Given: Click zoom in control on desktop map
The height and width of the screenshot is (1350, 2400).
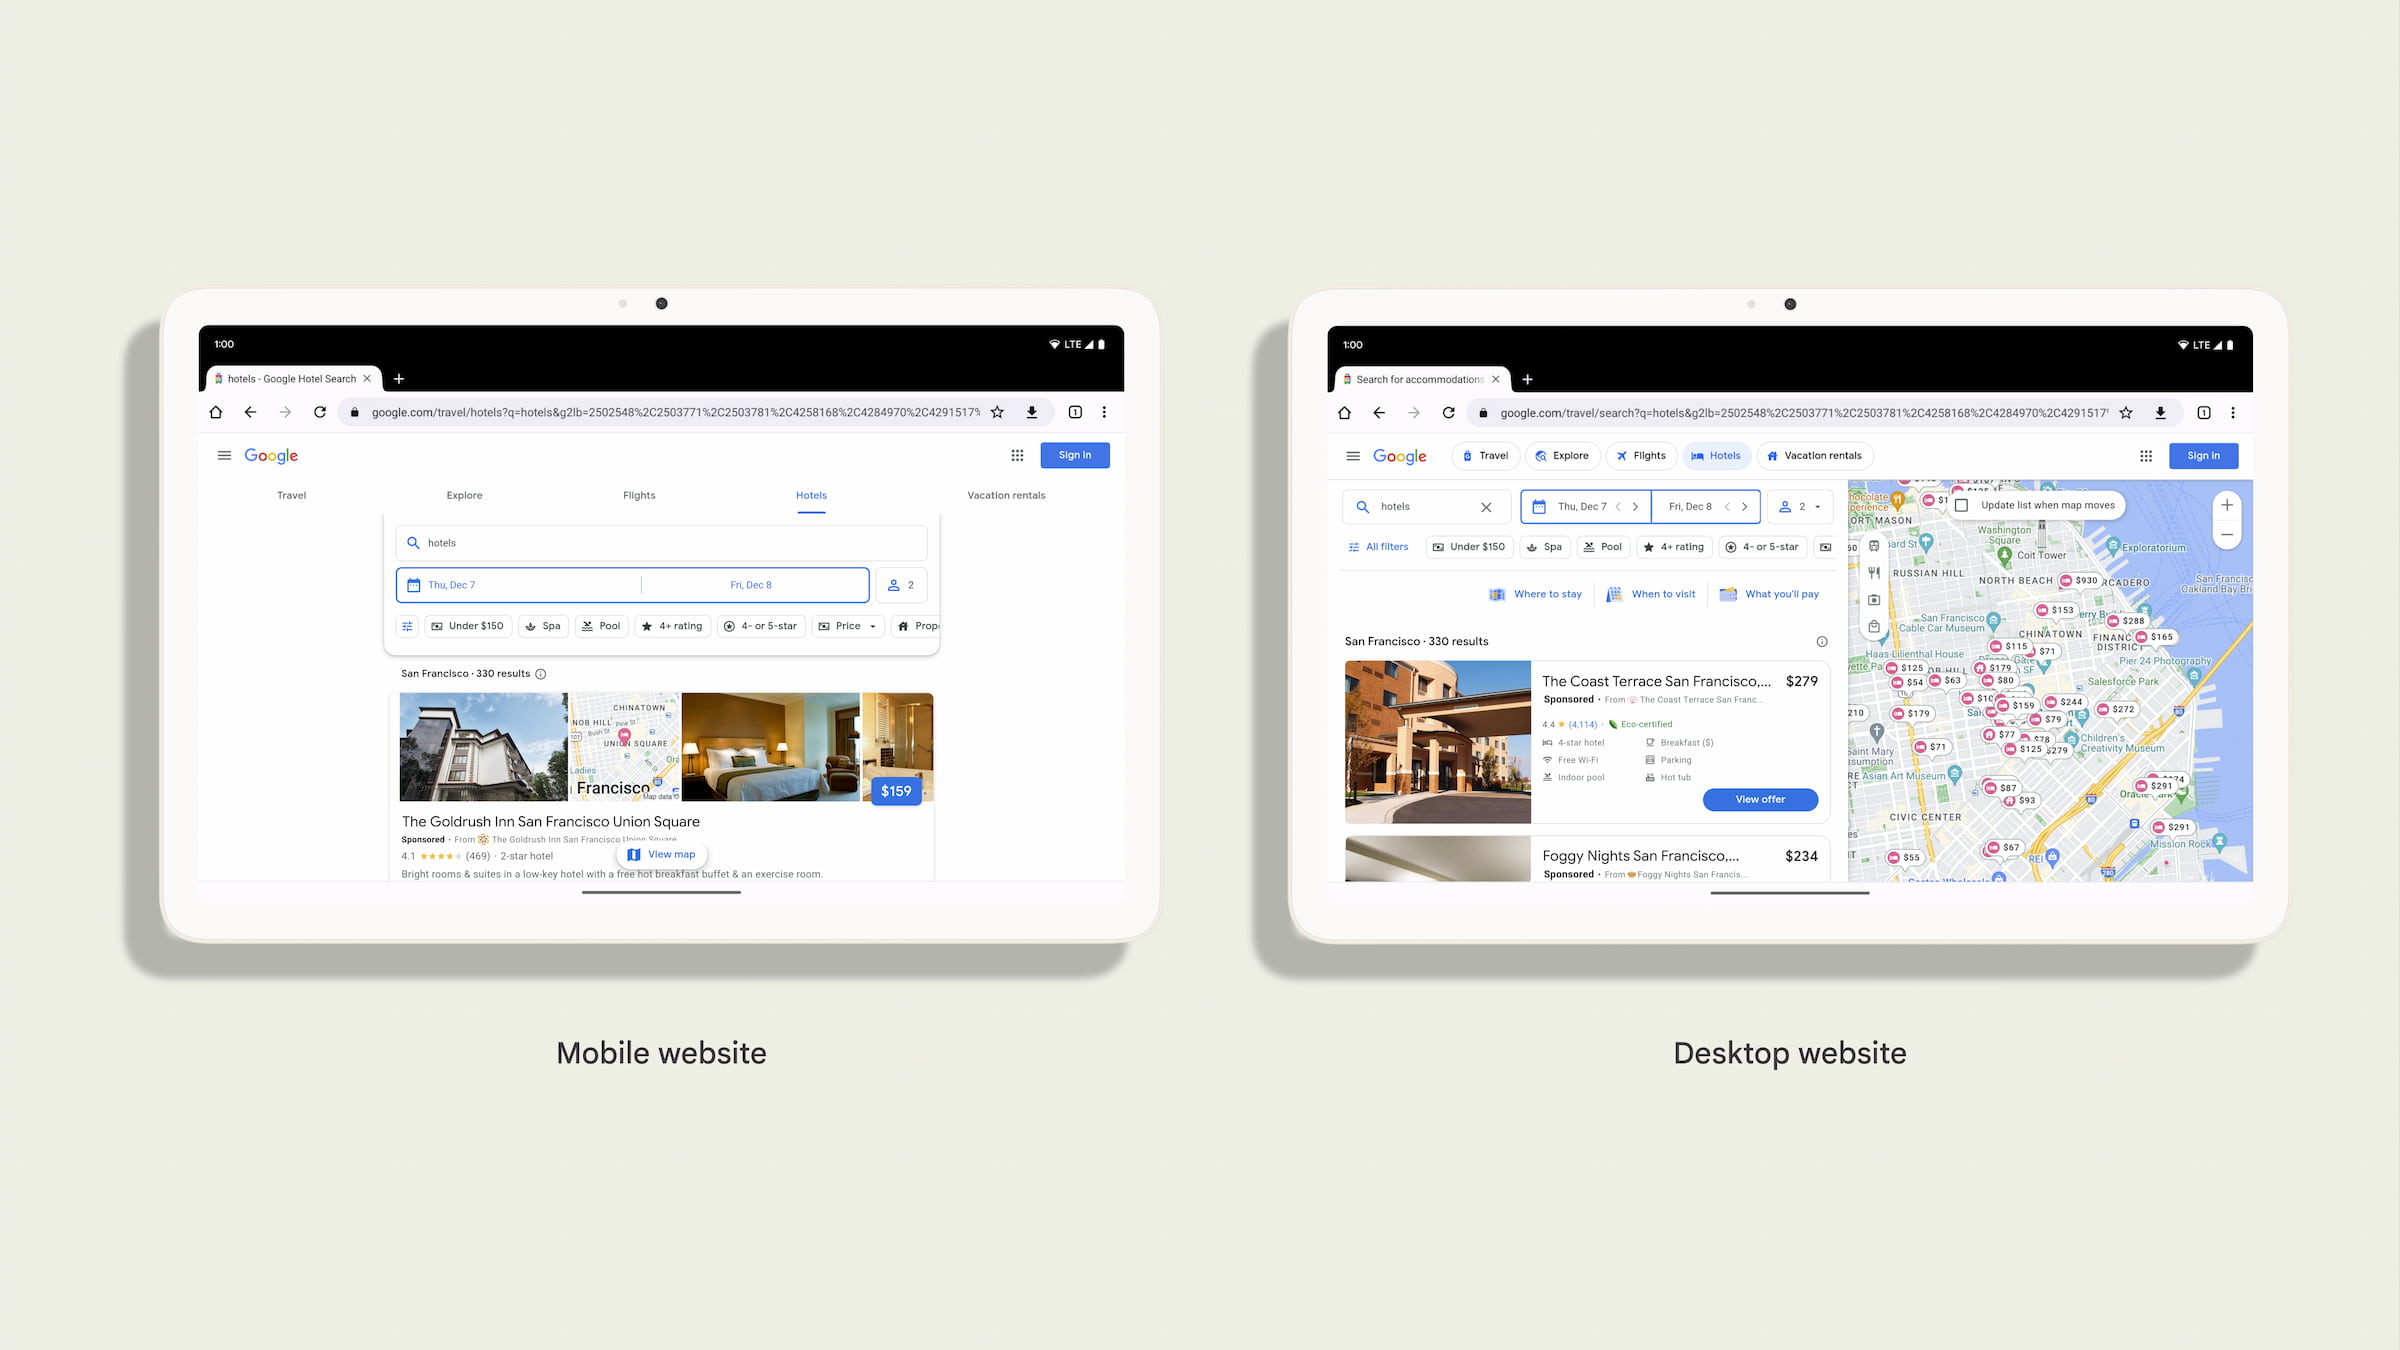Looking at the screenshot, I should point(2225,506).
